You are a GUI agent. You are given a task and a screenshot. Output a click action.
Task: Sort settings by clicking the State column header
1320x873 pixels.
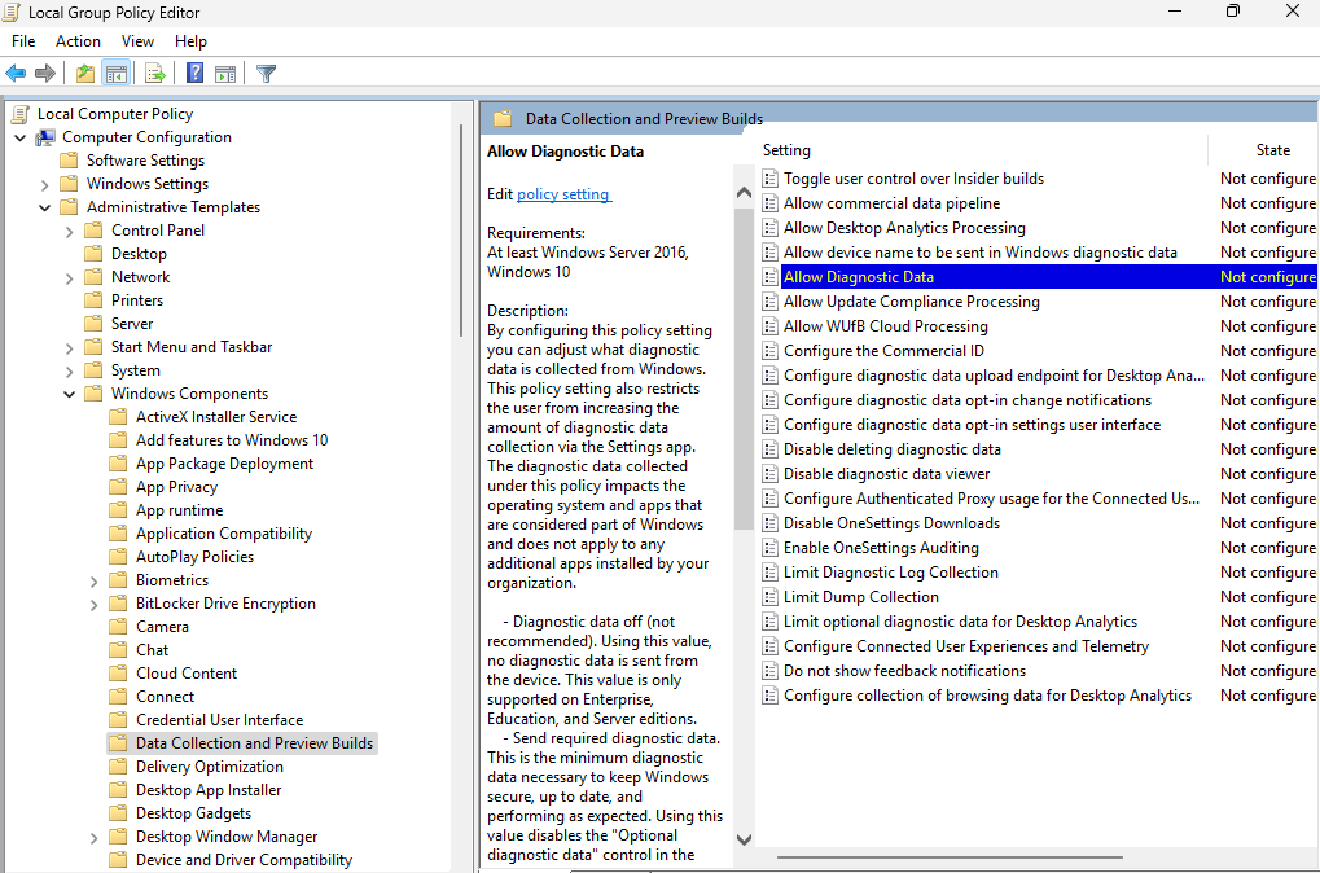point(1274,149)
